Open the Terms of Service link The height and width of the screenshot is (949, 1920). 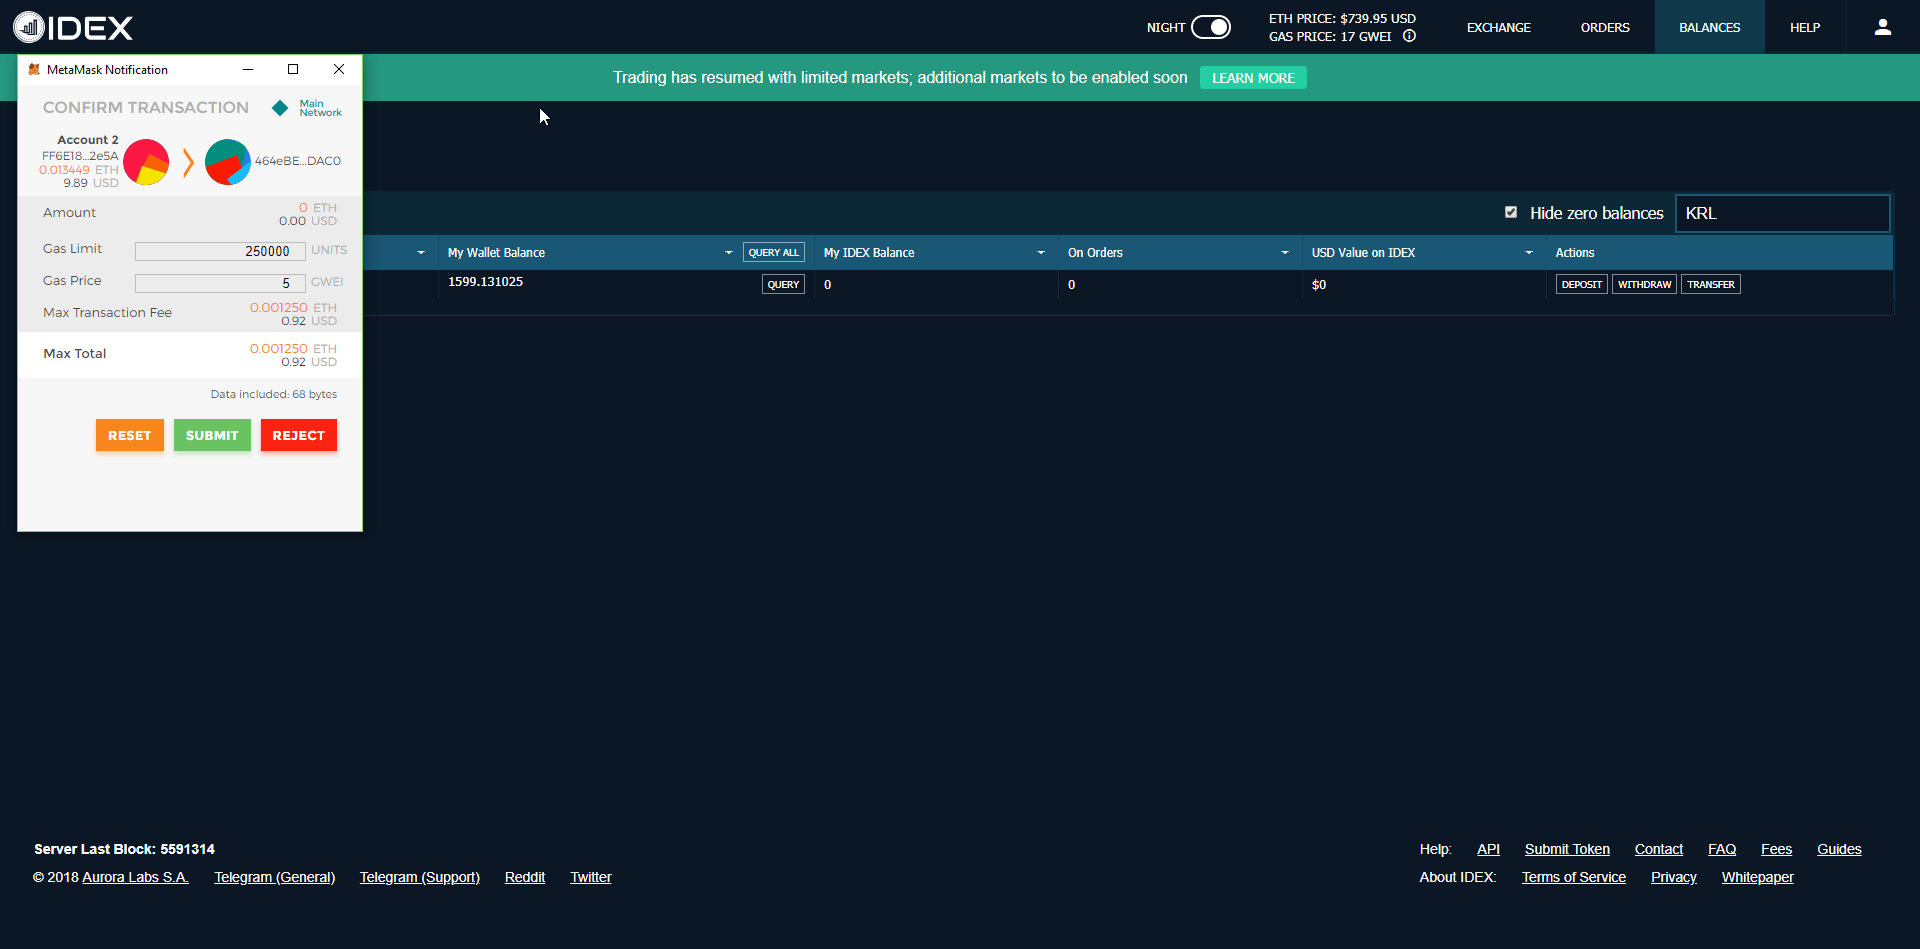point(1574,877)
